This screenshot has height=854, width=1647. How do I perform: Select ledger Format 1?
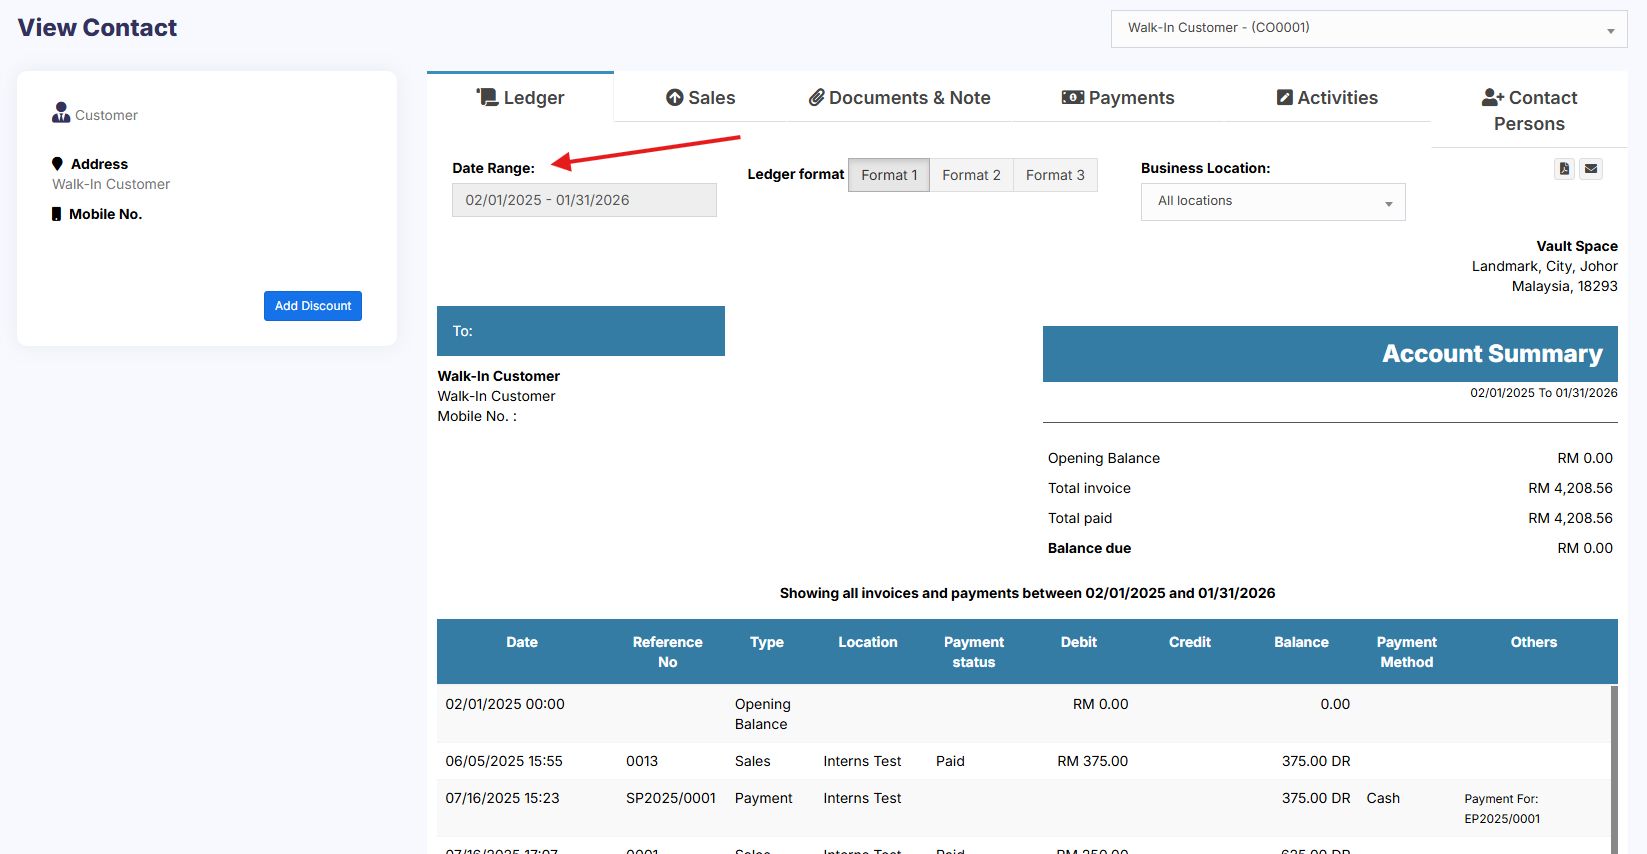[888, 175]
